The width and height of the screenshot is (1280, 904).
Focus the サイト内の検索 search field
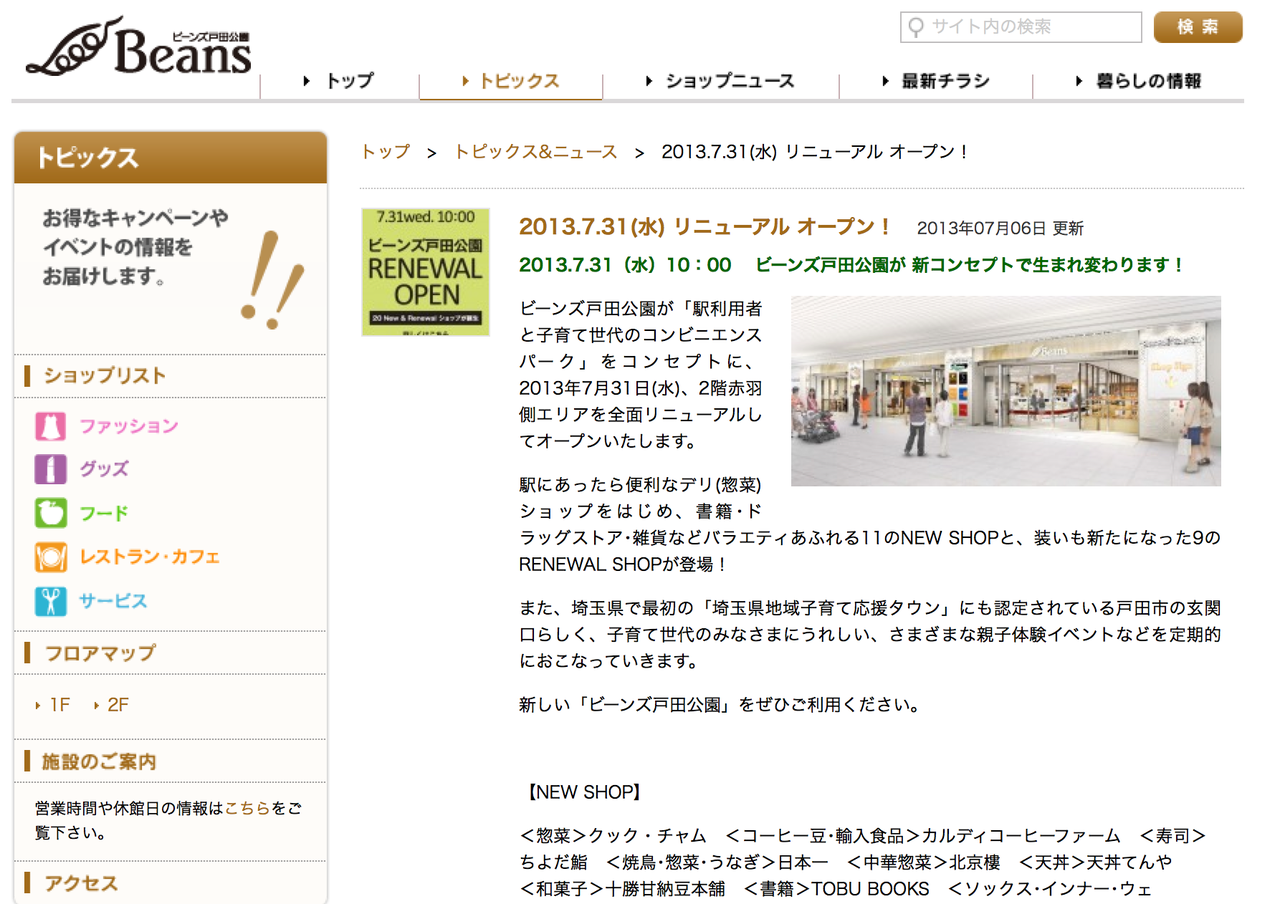[1021, 27]
